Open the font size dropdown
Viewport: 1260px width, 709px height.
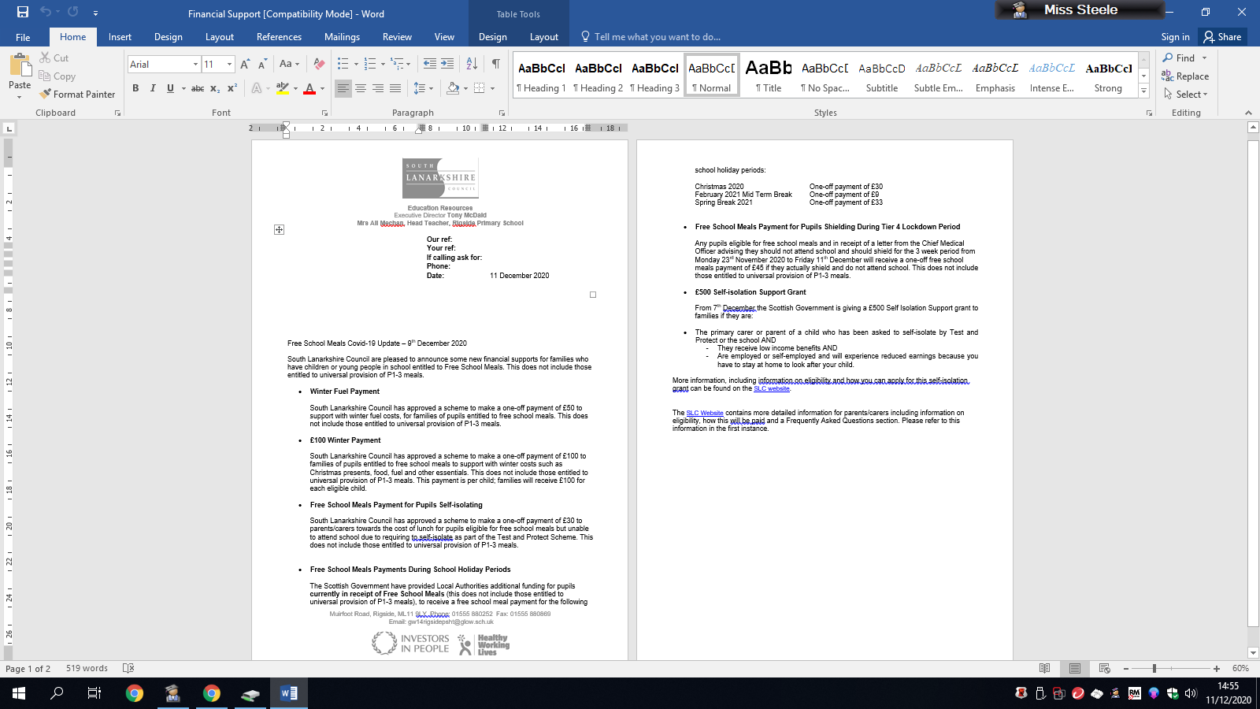[230, 64]
